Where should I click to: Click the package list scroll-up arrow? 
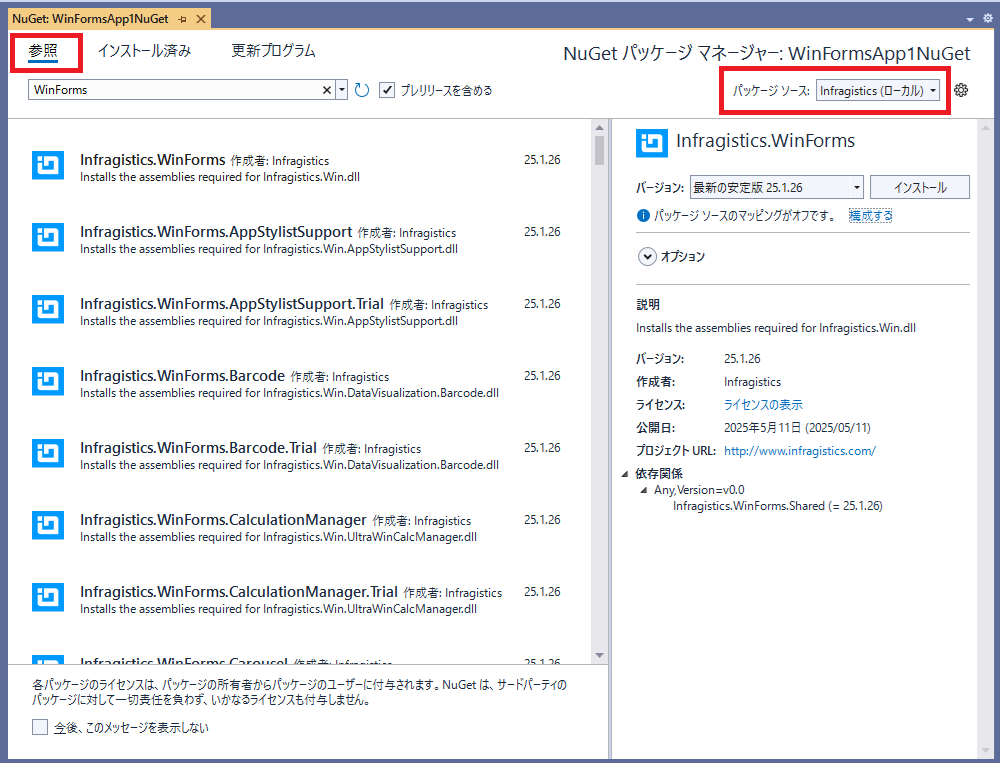tap(599, 127)
